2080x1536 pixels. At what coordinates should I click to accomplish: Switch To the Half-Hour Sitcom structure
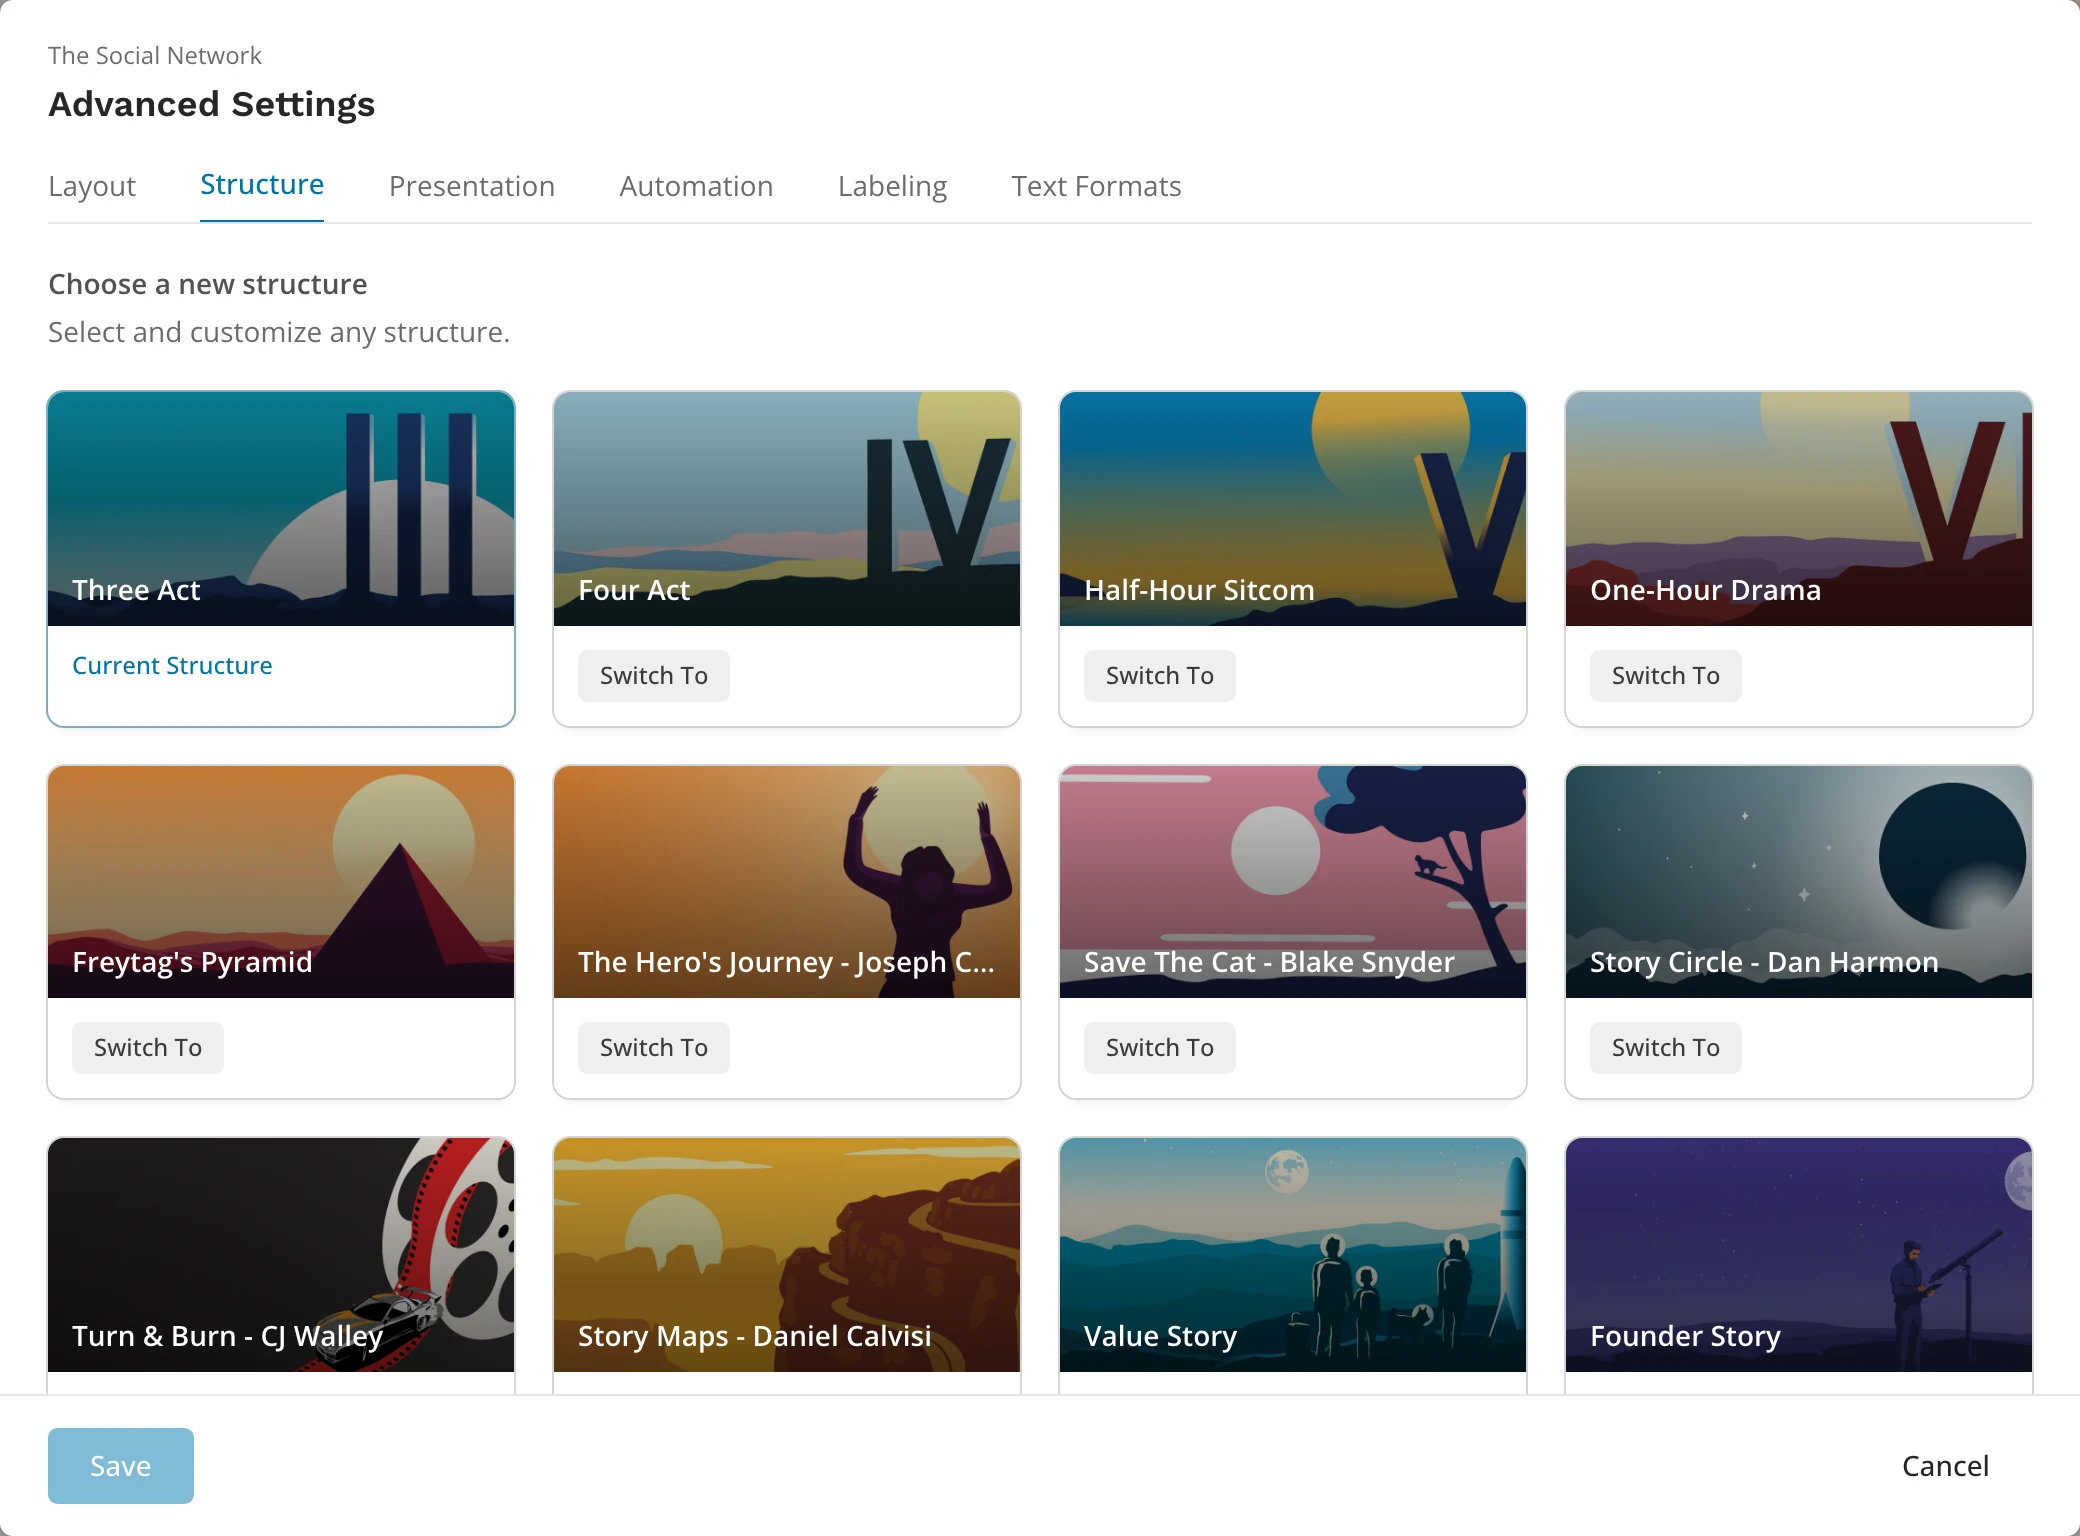pos(1160,676)
